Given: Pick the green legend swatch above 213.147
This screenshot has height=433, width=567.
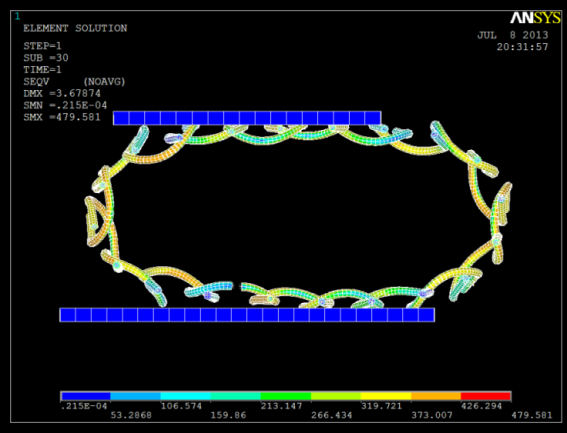Looking at the screenshot, I should 286,396.
